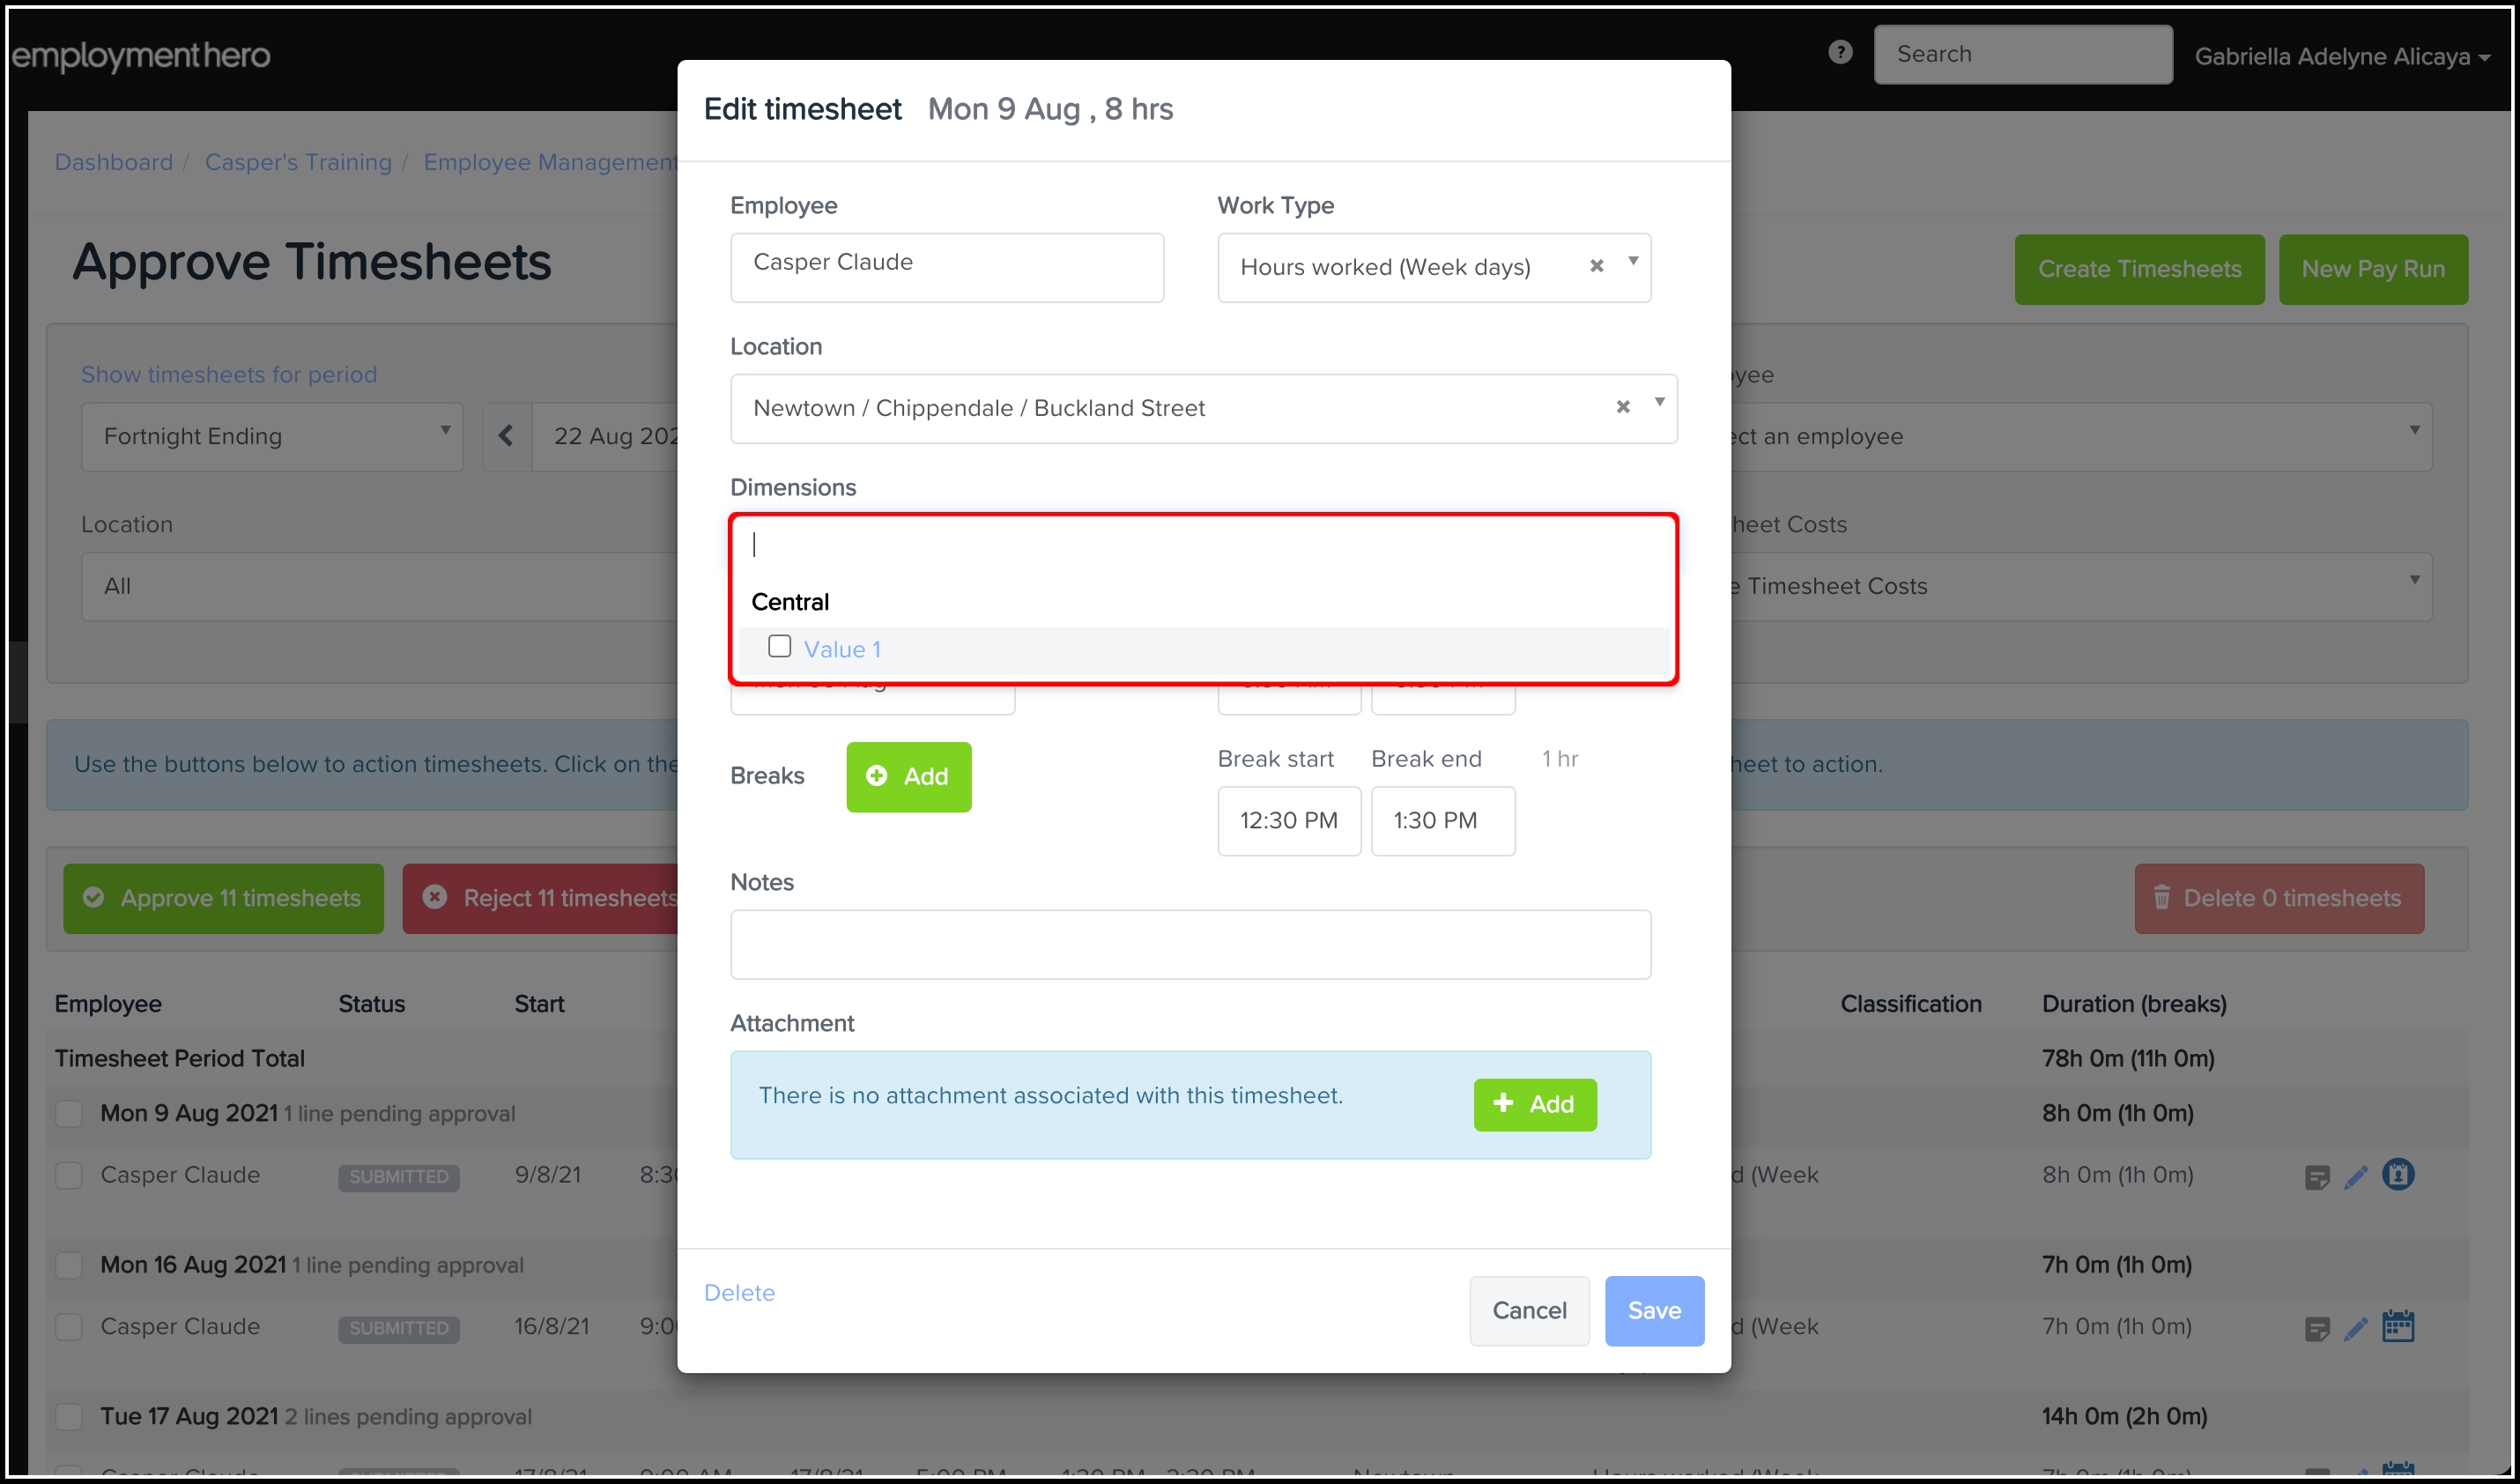This screenshot has height=1484, width=2520.
Task: Select checkbox for Mon 16 Aug 2021 group
Action: click(69, 1265)
